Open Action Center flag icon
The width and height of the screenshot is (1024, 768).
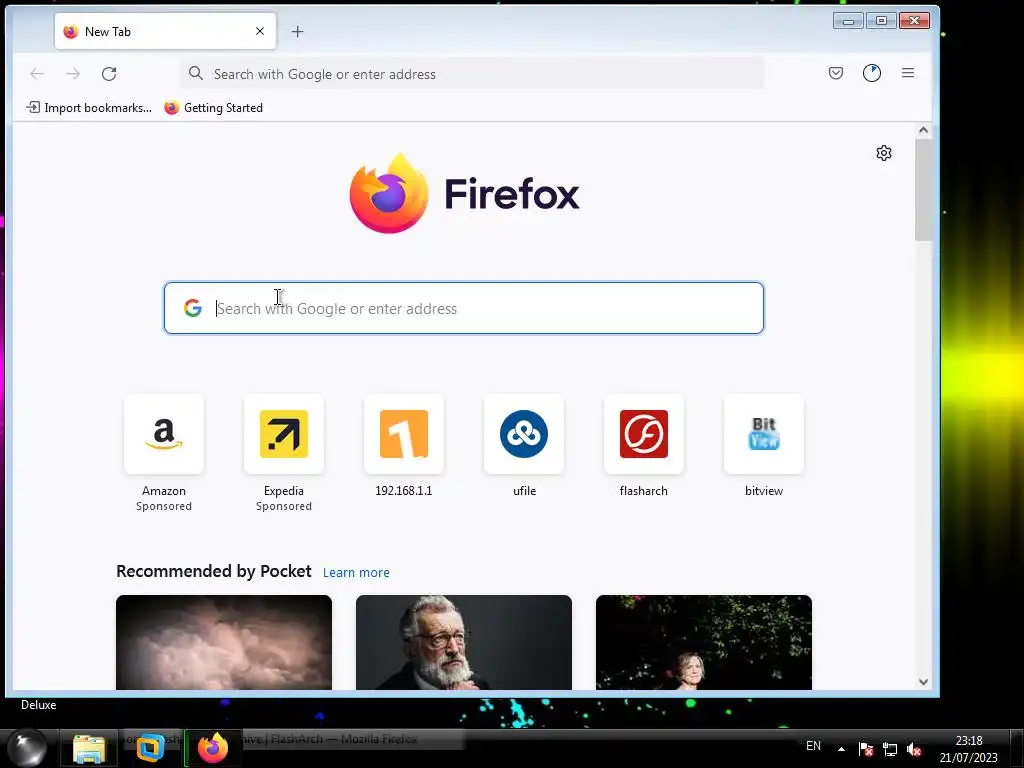click(x=866, y=749)
